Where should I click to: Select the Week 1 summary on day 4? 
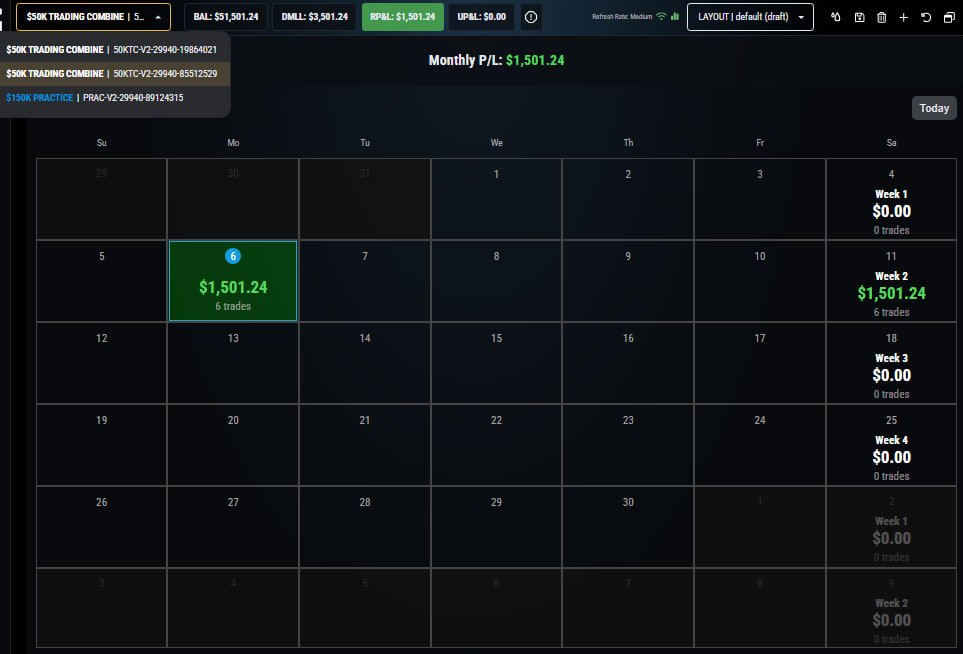click(891, 199)
